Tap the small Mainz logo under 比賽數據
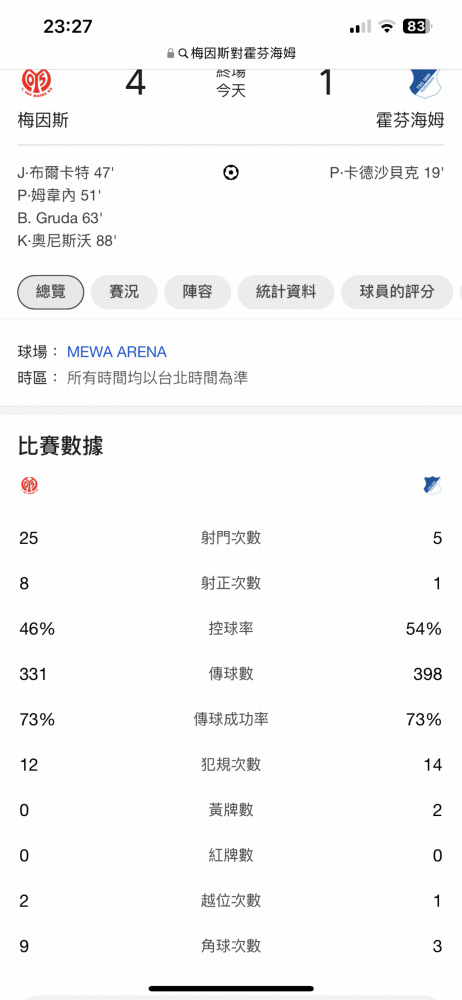The height and width of the screenshot is (1000, 462). pyautogui.click(x=29, y=486)
